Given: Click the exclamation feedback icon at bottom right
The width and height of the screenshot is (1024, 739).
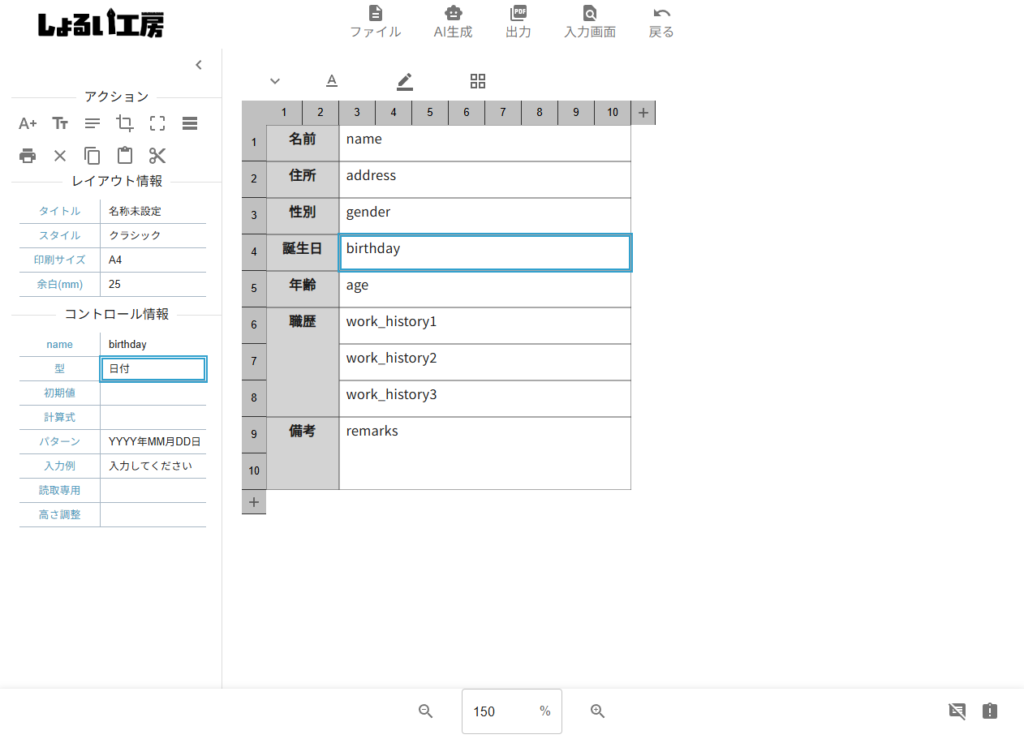Looking at the screenshot, I should coord(990,711).
